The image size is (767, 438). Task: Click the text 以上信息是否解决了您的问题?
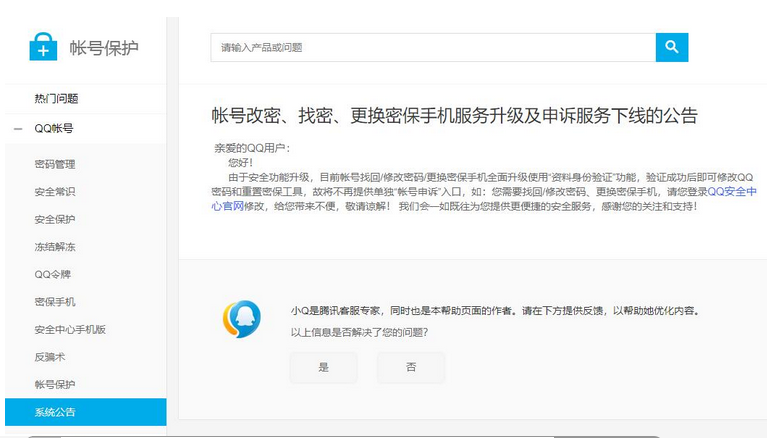coord(360,333)
